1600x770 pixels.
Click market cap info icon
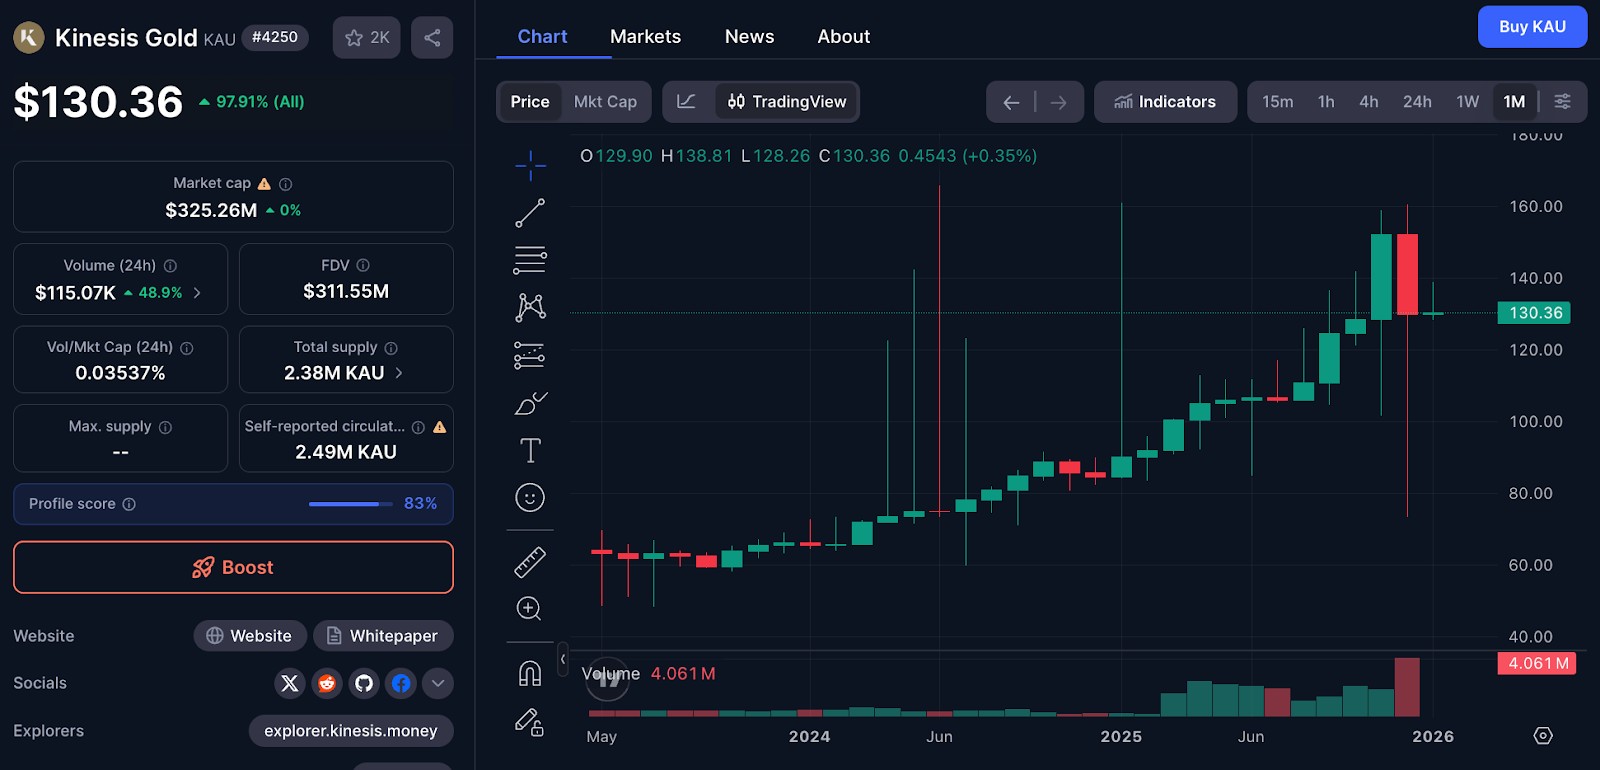[286, 184]
